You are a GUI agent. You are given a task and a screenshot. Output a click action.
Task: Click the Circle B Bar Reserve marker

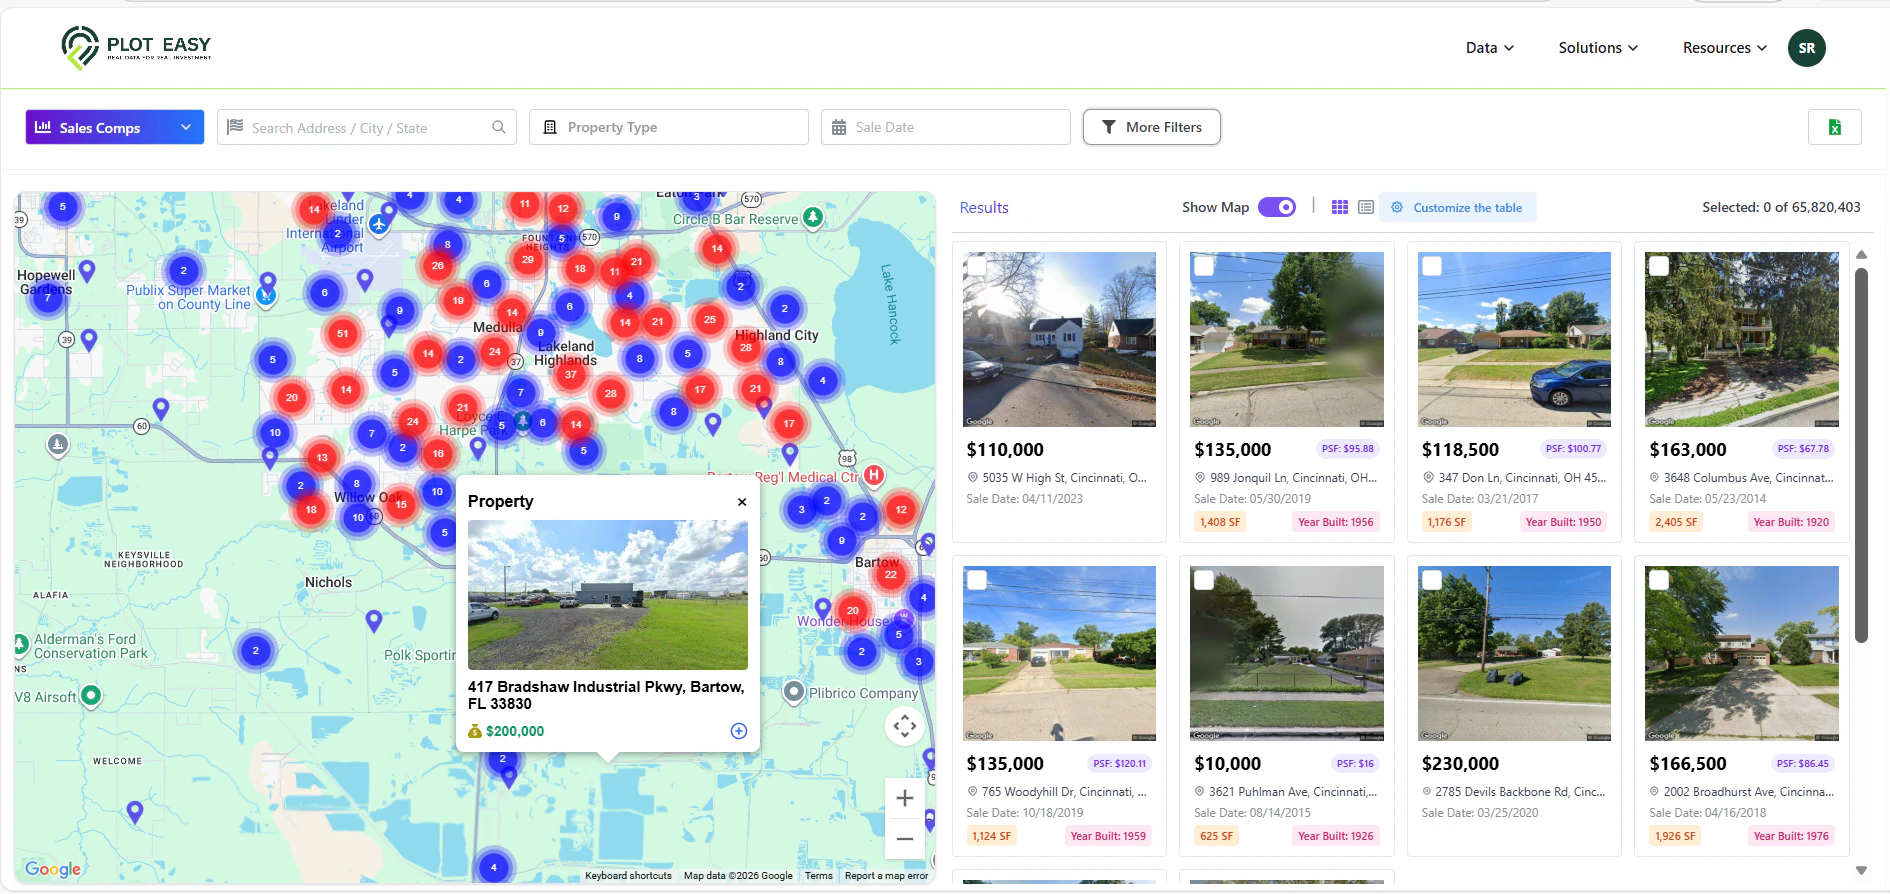[x=814, y=217]
